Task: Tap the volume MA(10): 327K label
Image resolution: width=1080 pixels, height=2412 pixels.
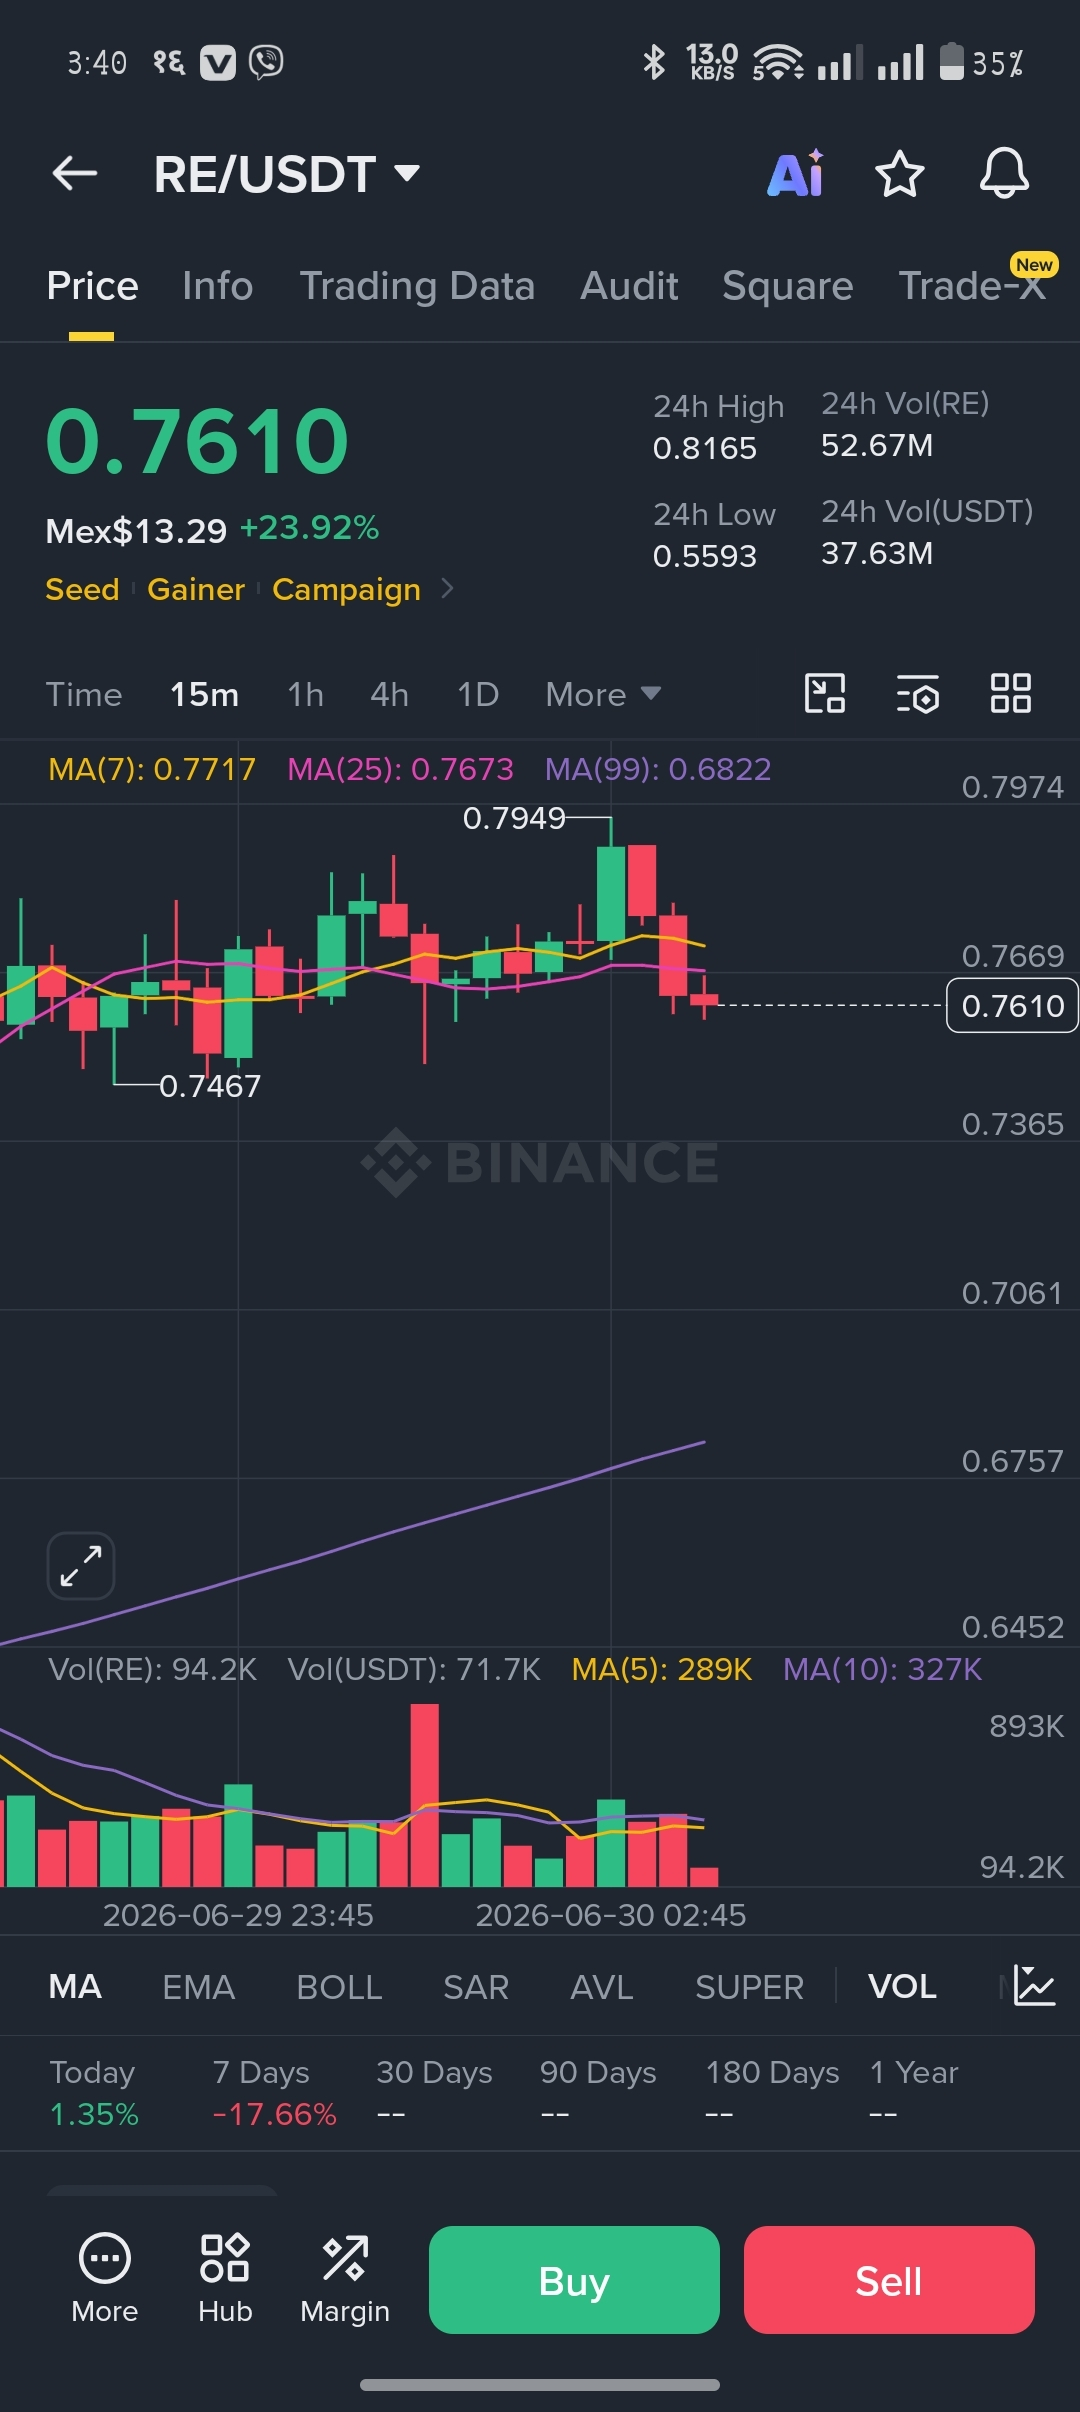Action: click(x=882, y=1669)
